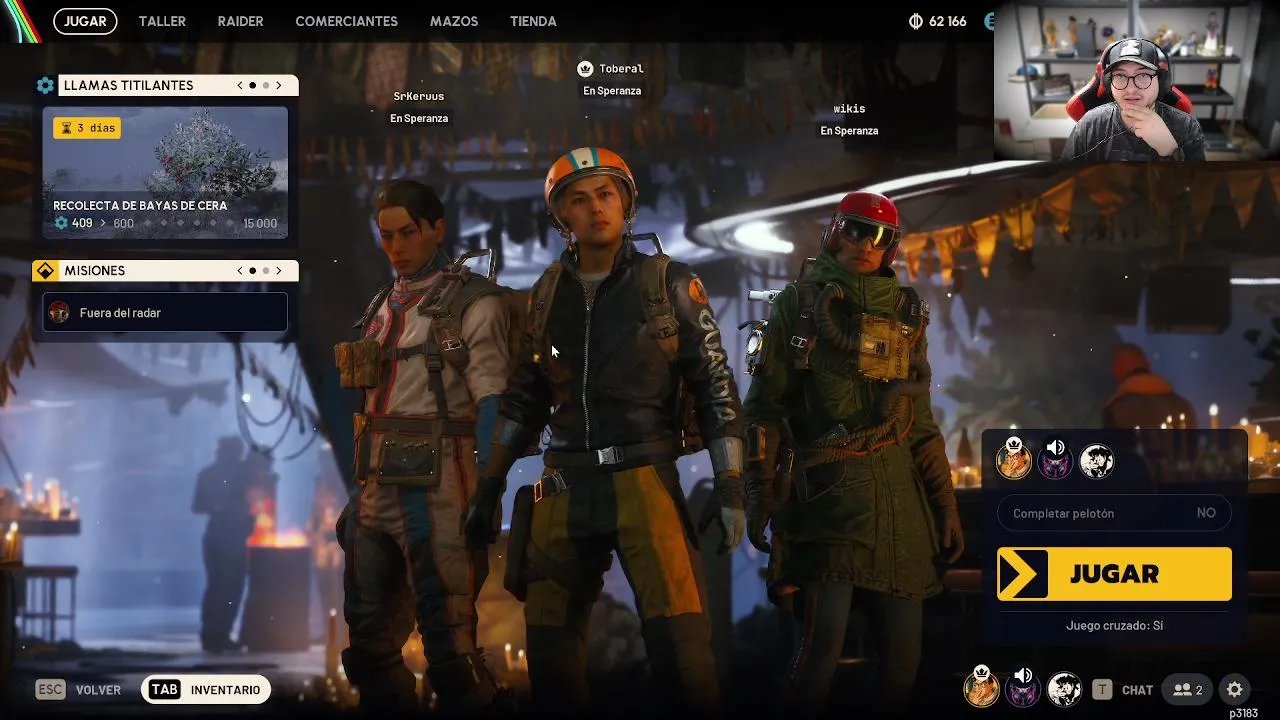Go to previous Misiones page
1280x720 pixels.
tap(240, 271)
